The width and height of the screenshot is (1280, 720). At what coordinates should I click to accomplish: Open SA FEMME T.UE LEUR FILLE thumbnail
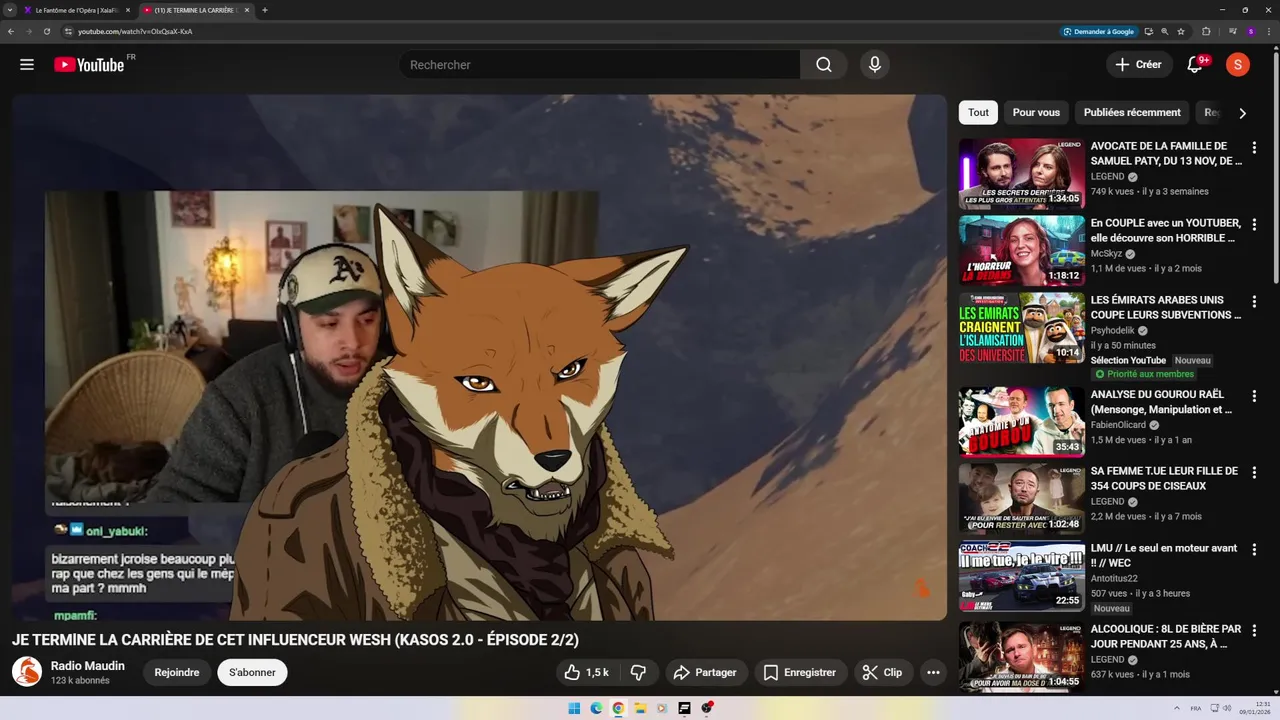pos(1022,498)
